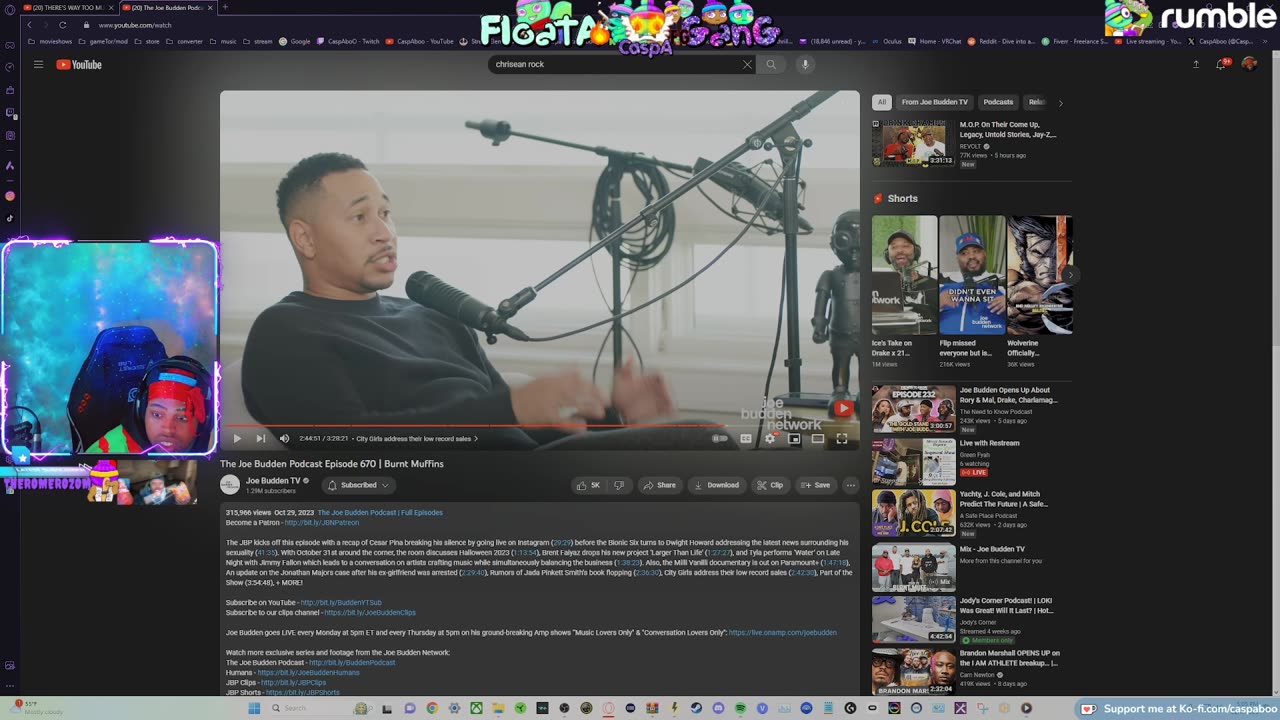The height and width of the screenshot is (720, 1280).
Task: Open the Ice's Take on Drake short
Action: coord(904,275)
